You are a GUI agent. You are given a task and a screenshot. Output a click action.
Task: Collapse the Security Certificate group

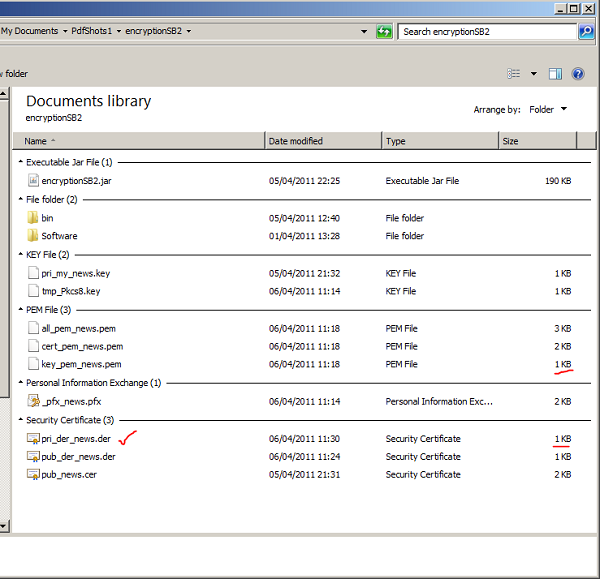[x=21, y=419]
